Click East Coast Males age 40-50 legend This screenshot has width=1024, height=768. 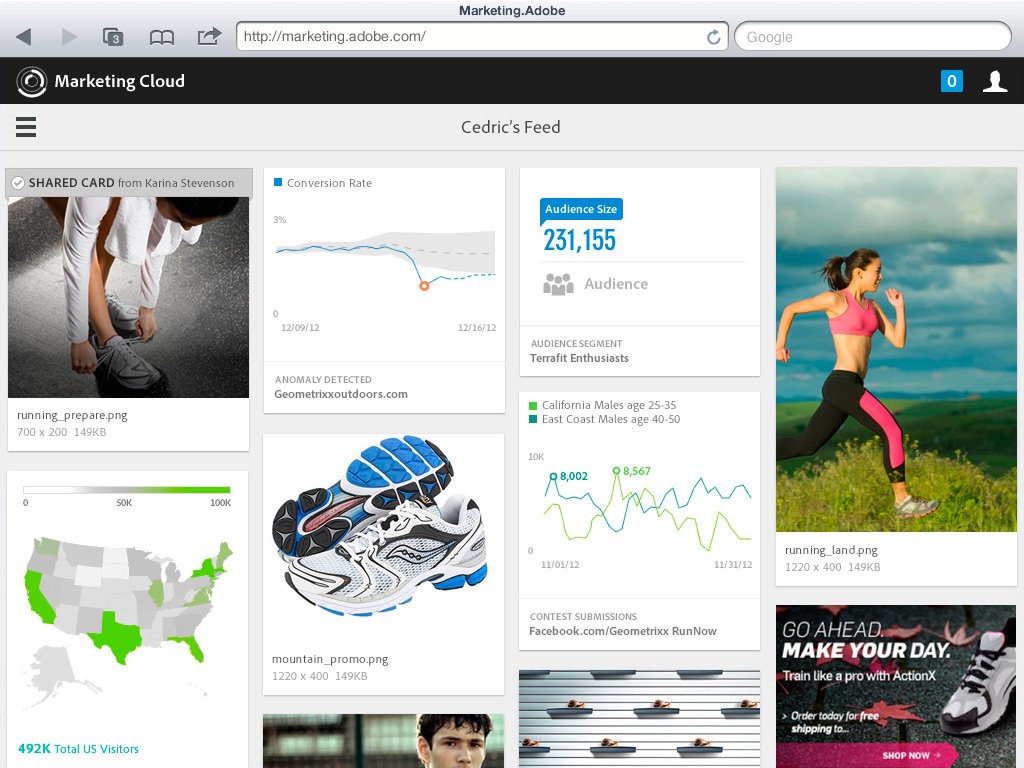tap(611, 419)
